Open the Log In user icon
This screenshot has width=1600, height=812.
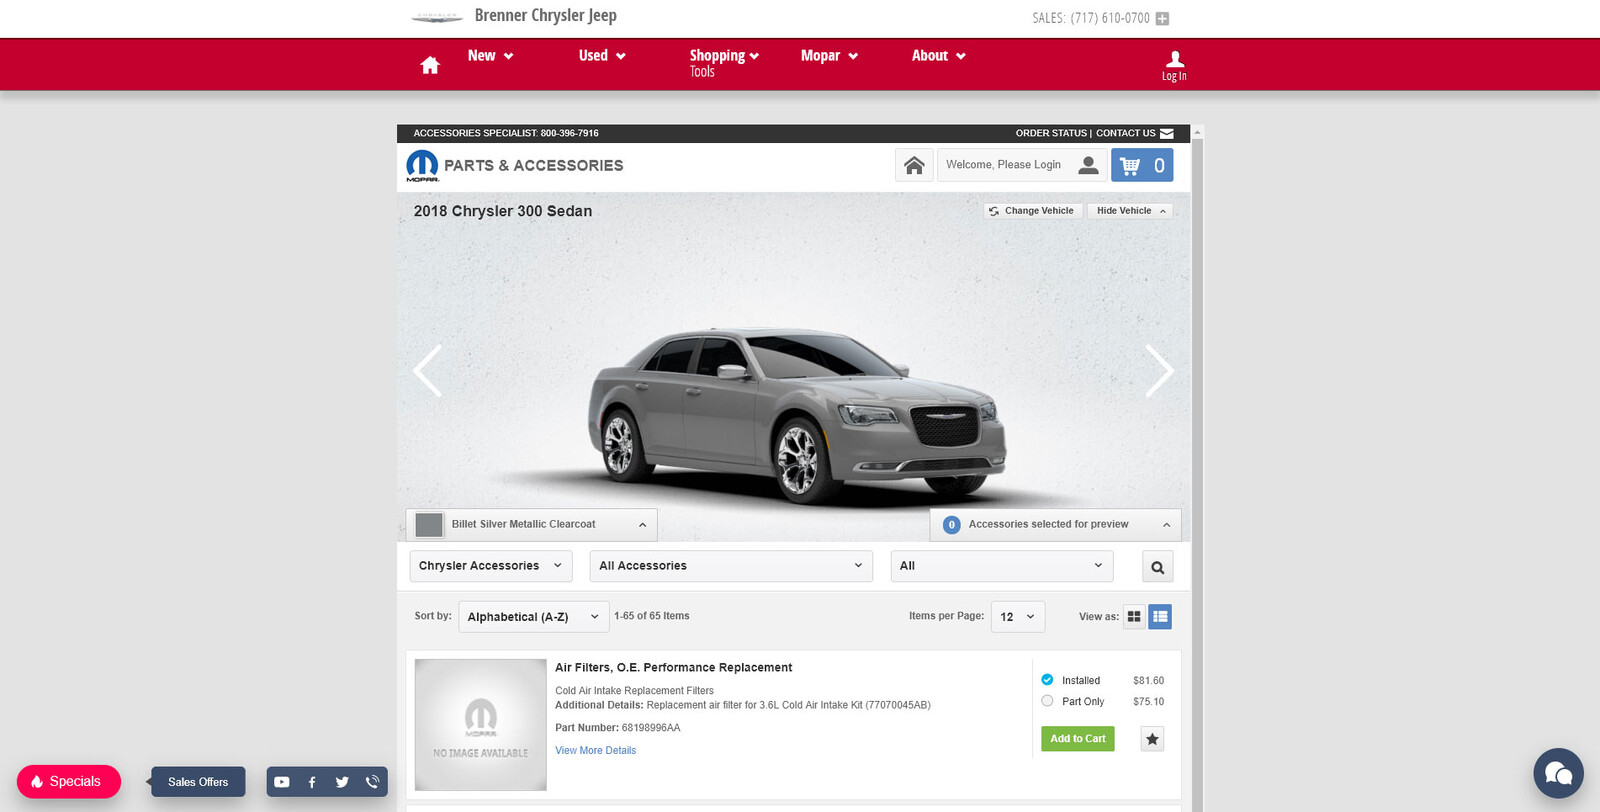click(1175, 59)
